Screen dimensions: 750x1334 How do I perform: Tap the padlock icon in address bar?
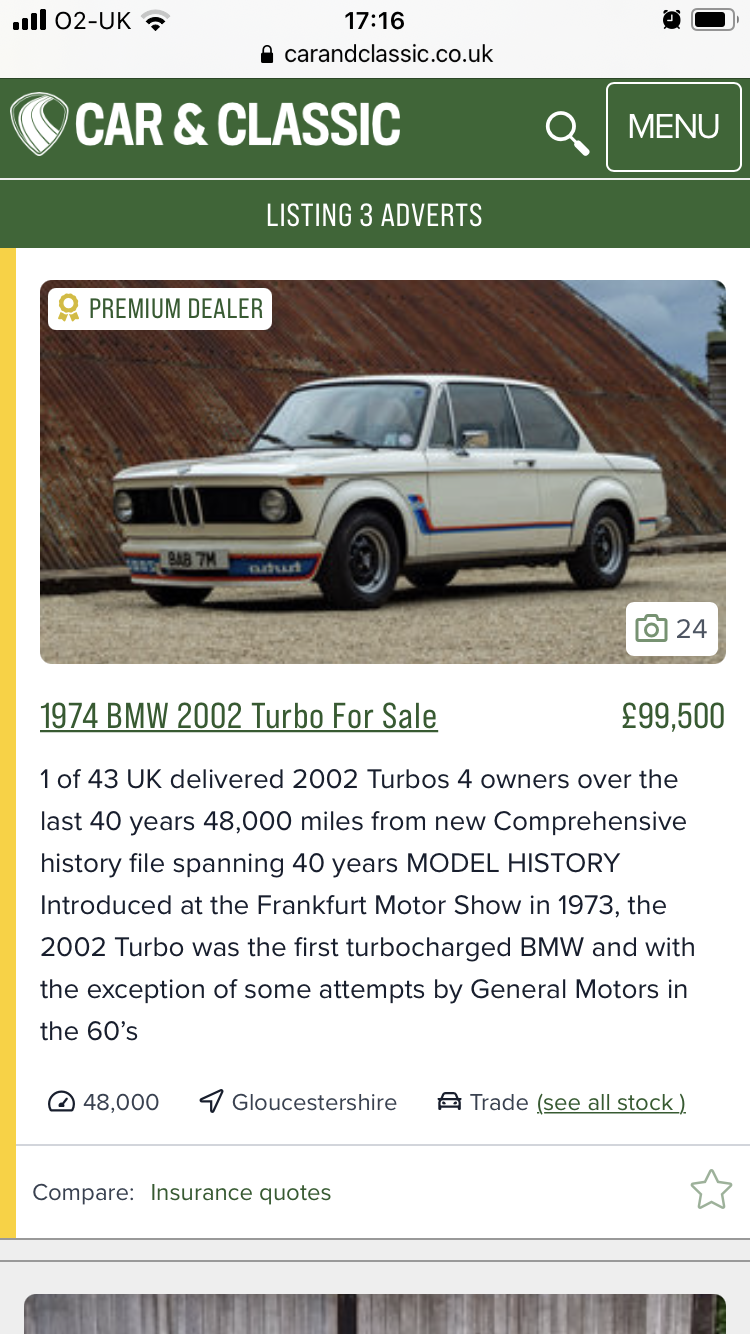(x=266, y=54)
